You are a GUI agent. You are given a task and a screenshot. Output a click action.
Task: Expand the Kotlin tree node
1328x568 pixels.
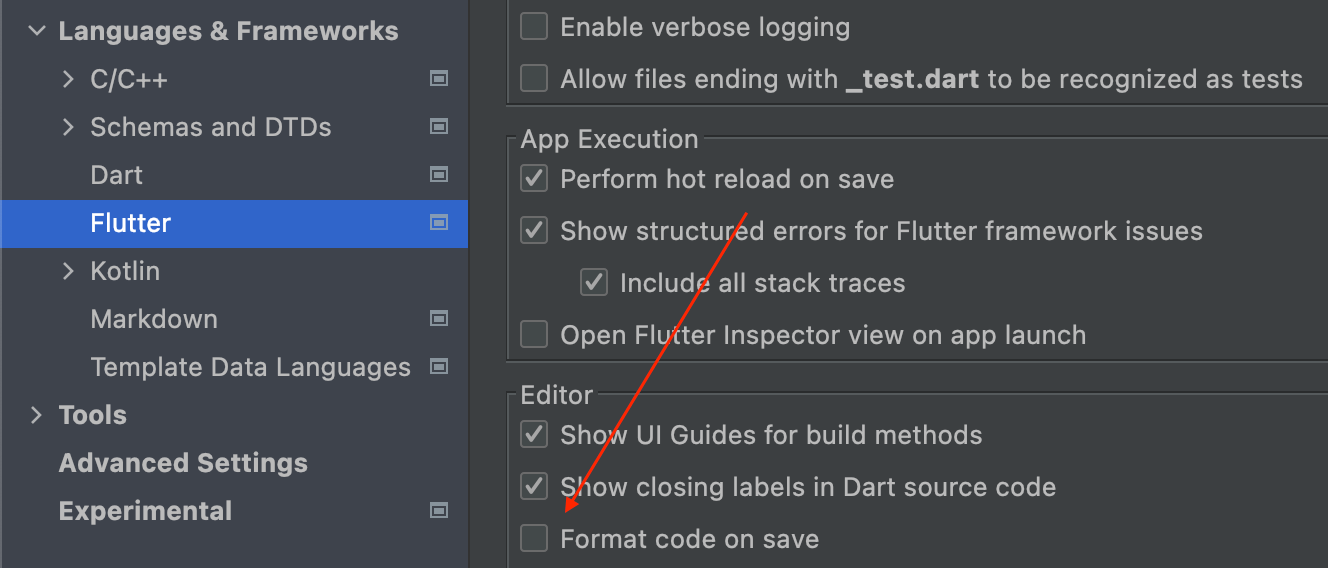point(68,271)
